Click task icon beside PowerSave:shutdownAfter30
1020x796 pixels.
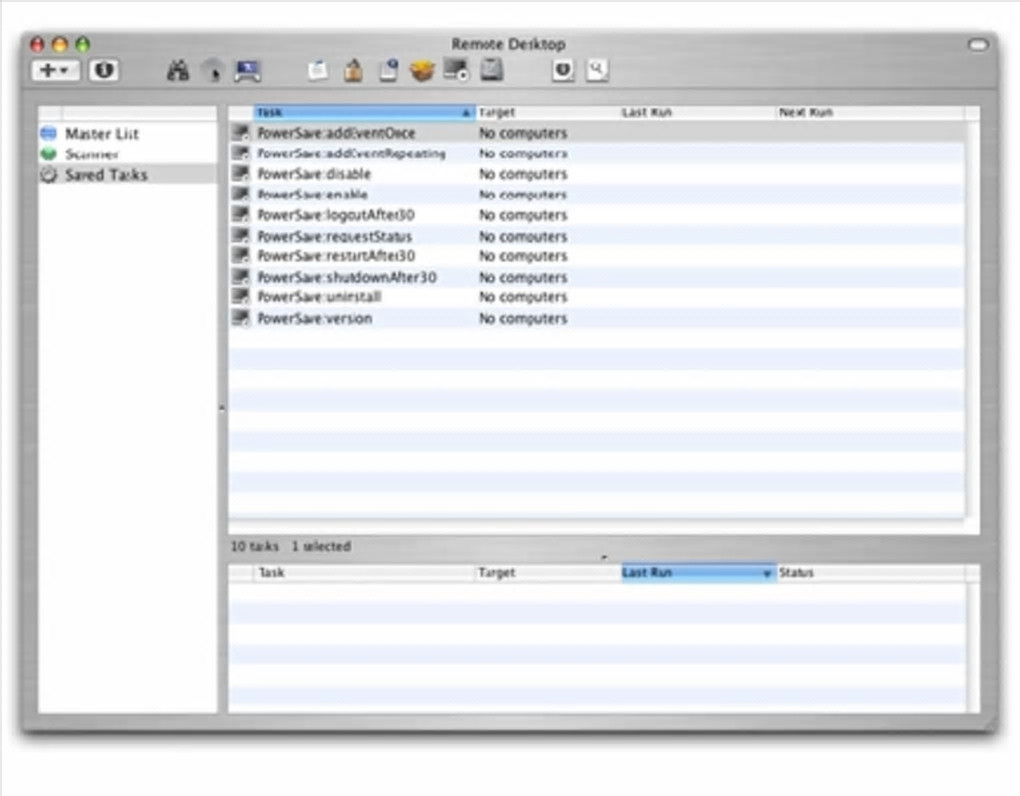[241, 276]
